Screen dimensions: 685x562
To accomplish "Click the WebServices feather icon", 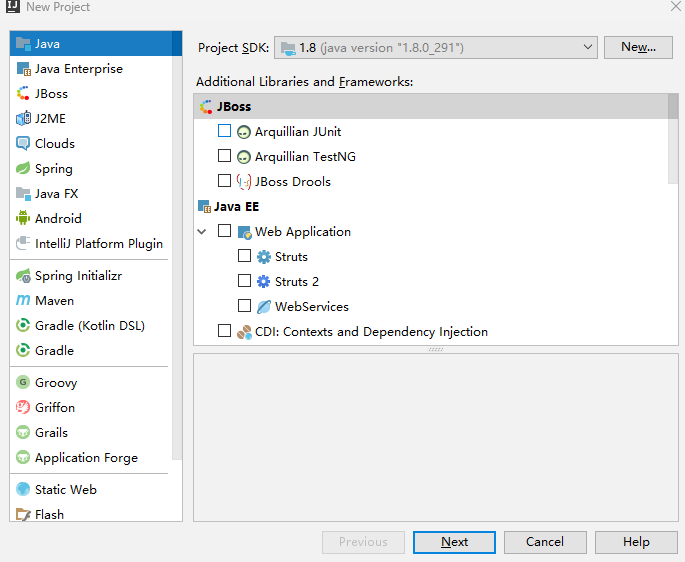I will (x=263, y=306).
